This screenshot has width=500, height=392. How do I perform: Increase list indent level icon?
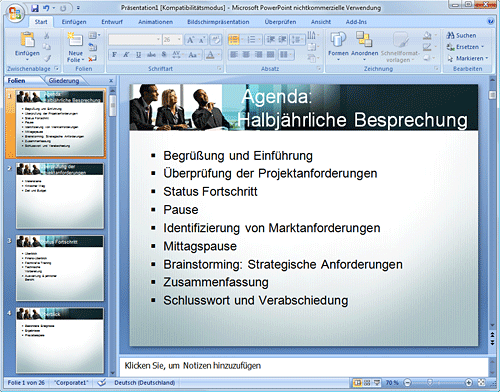coord(282,40)
